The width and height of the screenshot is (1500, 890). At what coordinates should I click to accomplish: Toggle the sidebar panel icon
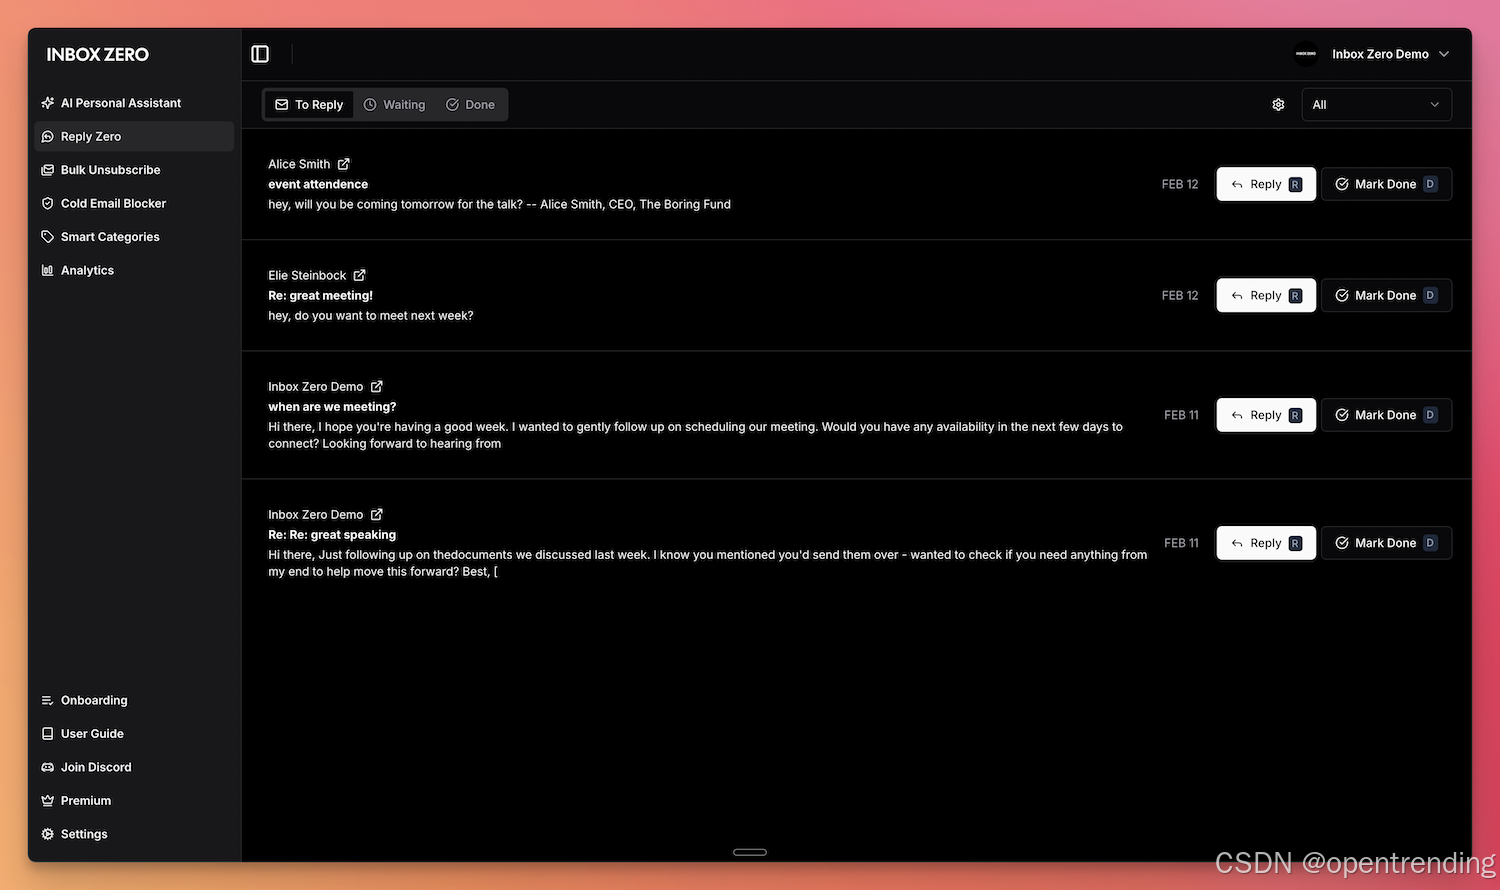pyautogui.click(x=260, y=54)
